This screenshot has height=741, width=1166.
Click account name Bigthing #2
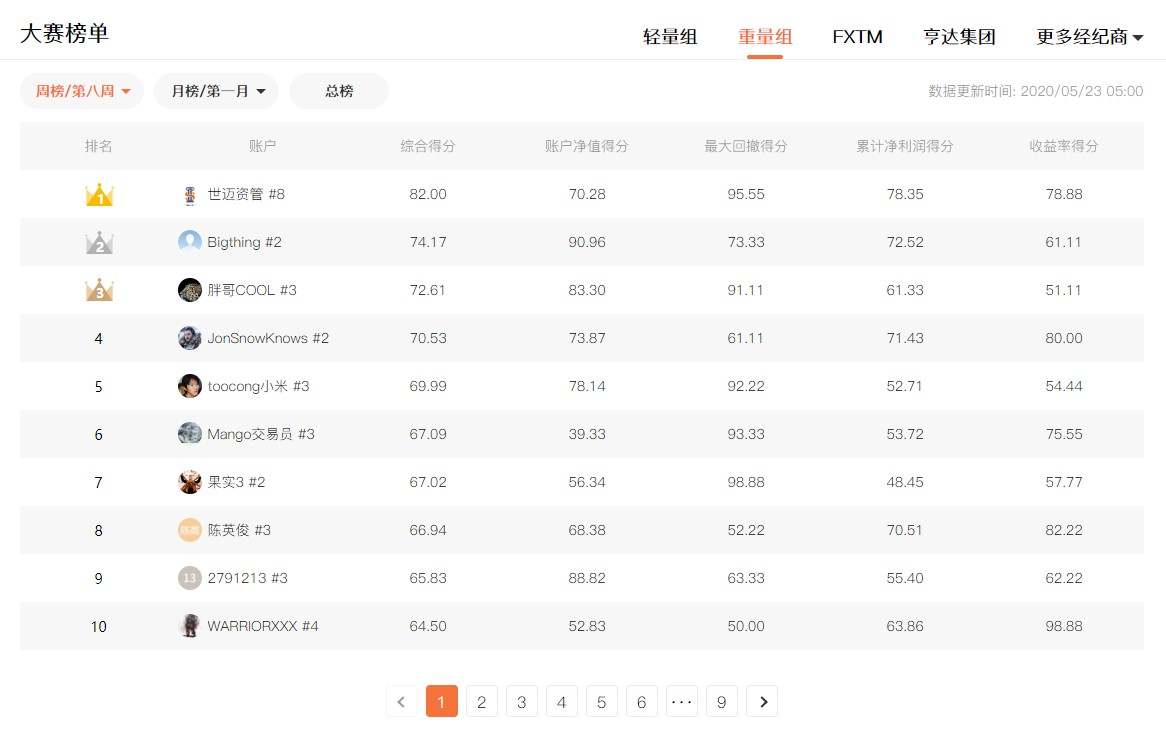tap(245, 242)
